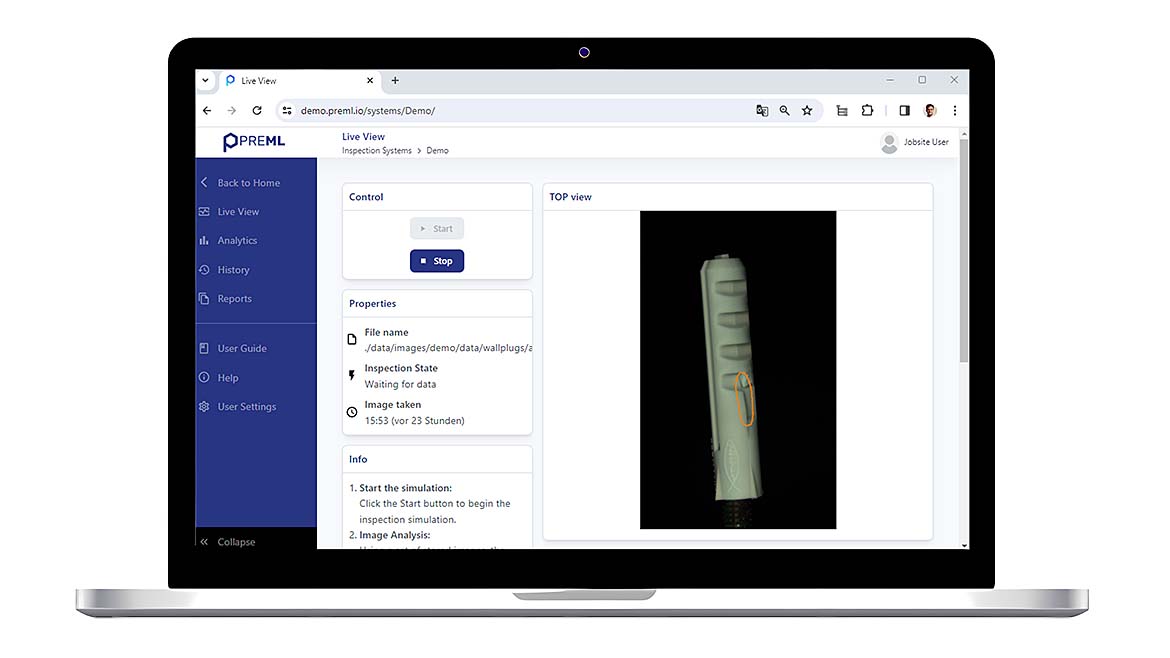This screenshot has height=658, width=1170.
Task: Click the Image taken clock icon
Action: (x=352, y=412)
